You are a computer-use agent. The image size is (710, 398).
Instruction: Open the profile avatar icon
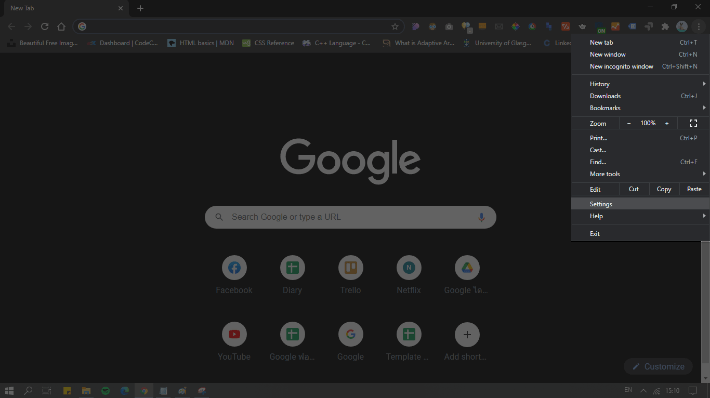pos(681,27)
